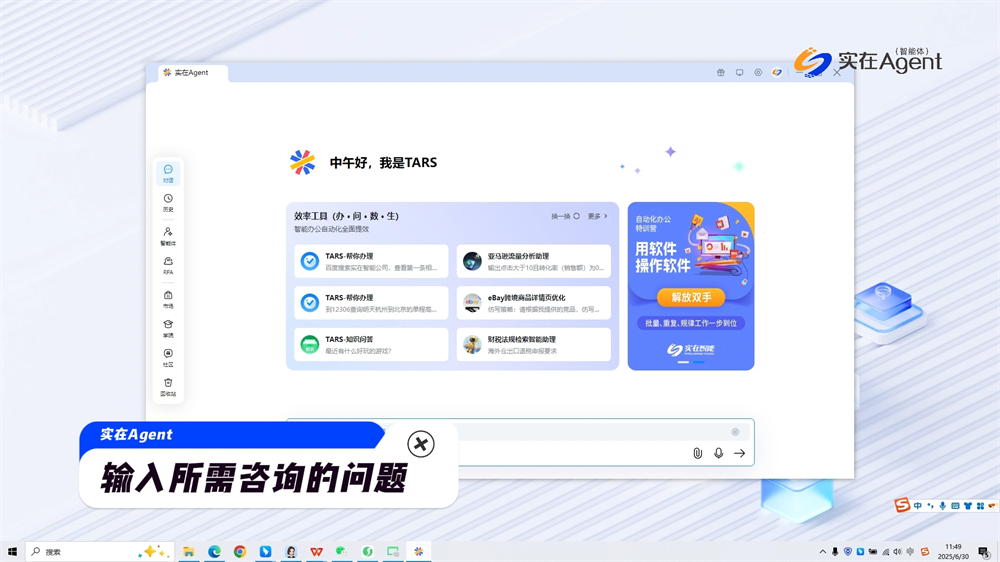Click the 解放双手 banner button
Image resolution: width=1000 pixels, height=562 pixels.
690,298
